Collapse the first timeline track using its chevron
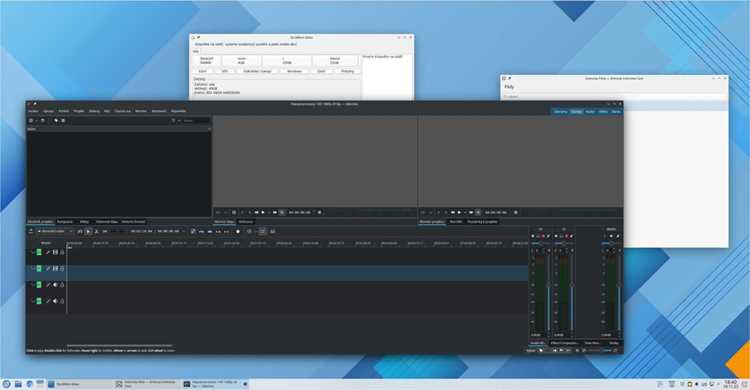Image resolution: width=750 pixels, height=390 pixels. 33,252
